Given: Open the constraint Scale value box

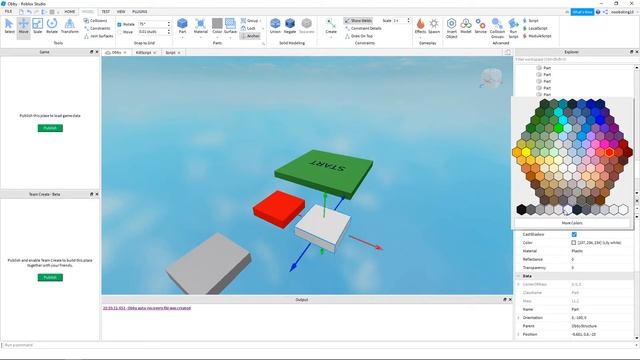Looking at the screenshot, I should coord(402,20).
